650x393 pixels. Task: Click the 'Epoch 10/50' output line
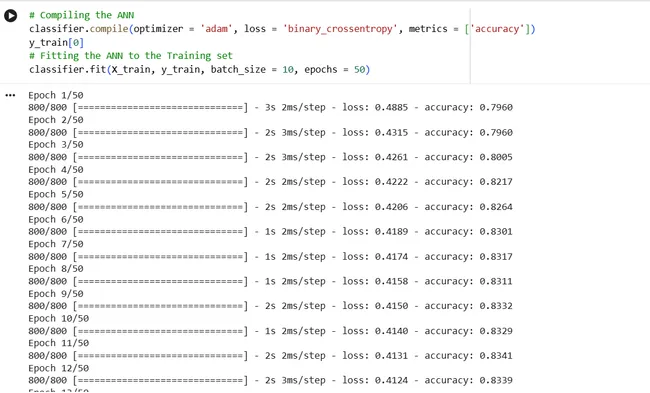tap(58, 319)
